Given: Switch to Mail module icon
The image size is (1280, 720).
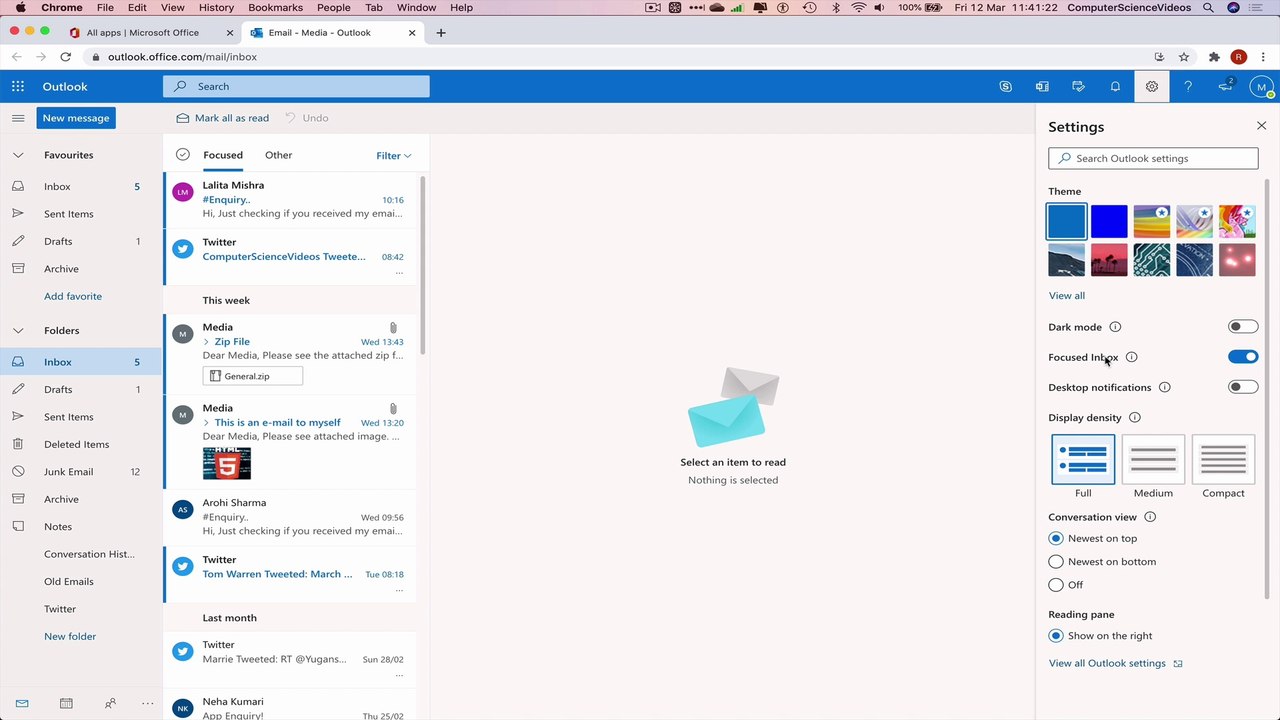Looking at the screenshot, I should tap(22, 703).
